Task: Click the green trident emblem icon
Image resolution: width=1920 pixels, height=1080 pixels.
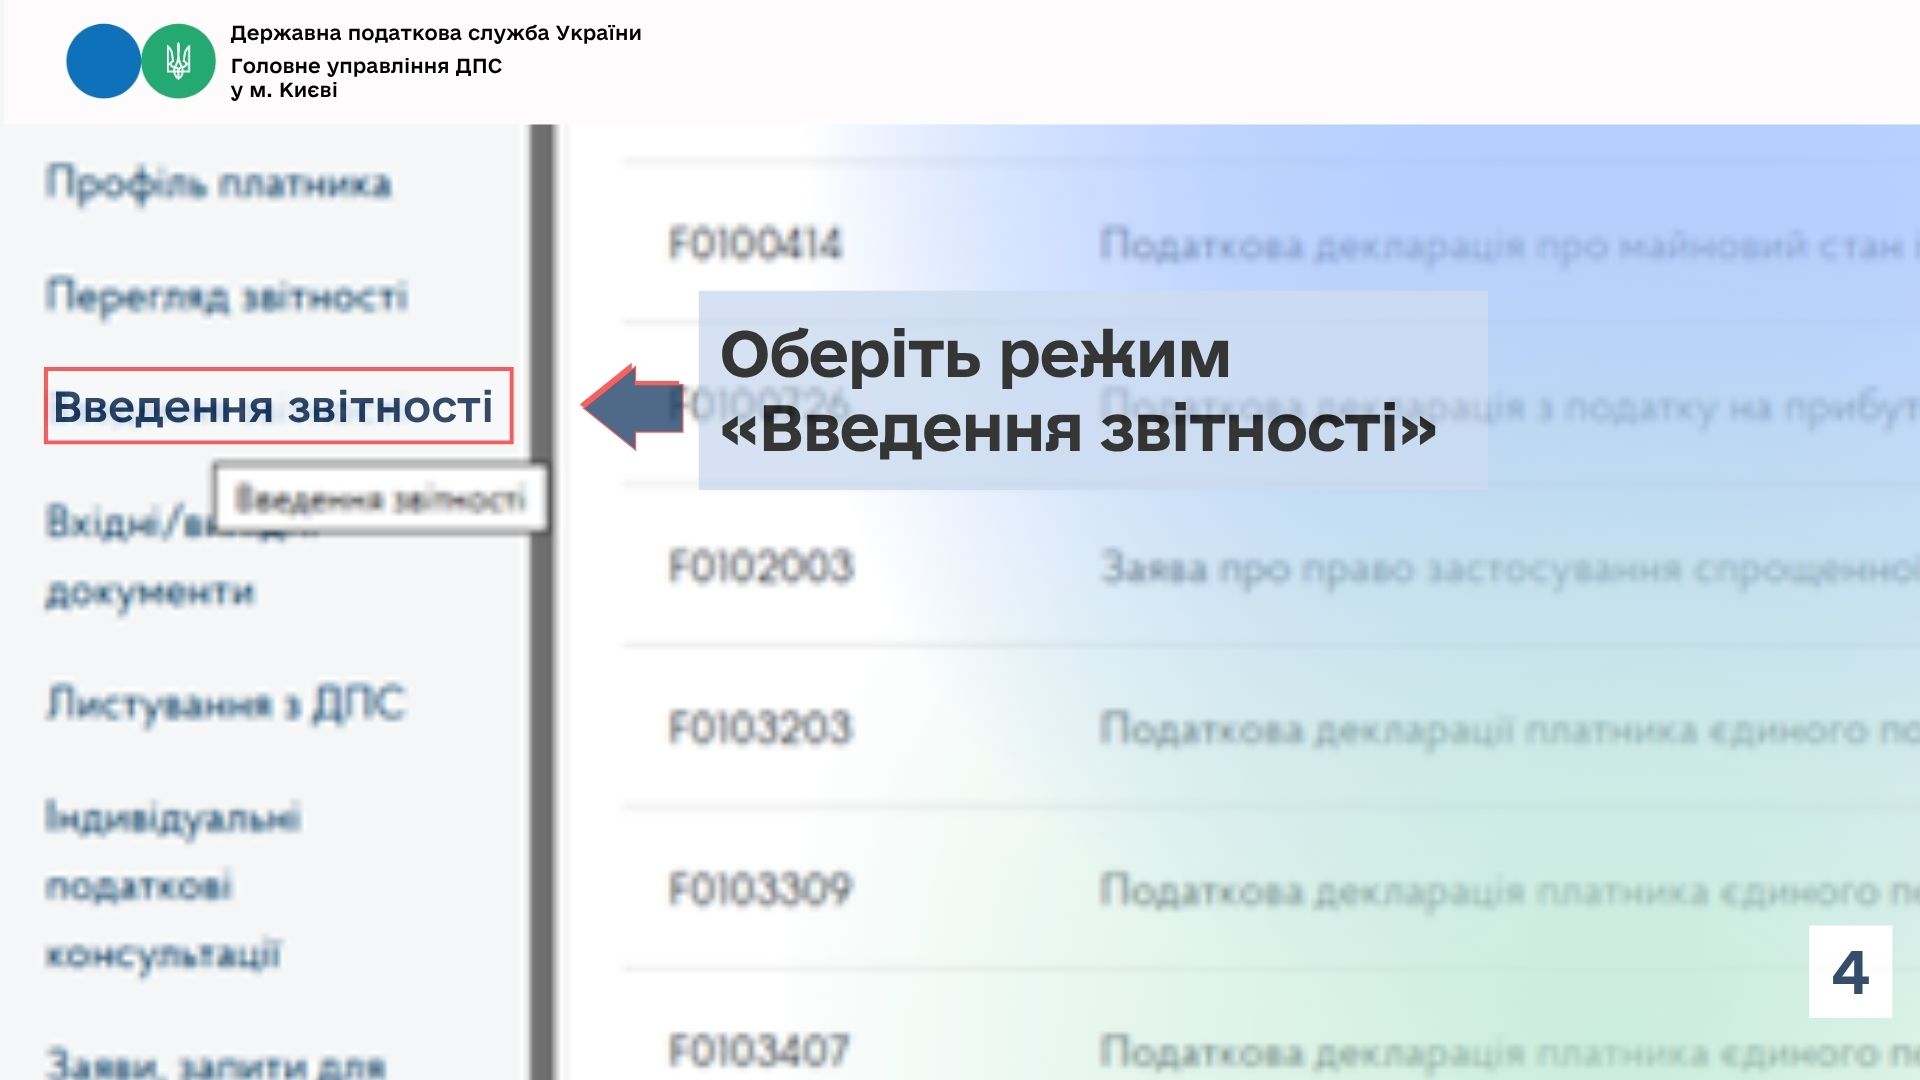Action: click(x=178, y=61)
